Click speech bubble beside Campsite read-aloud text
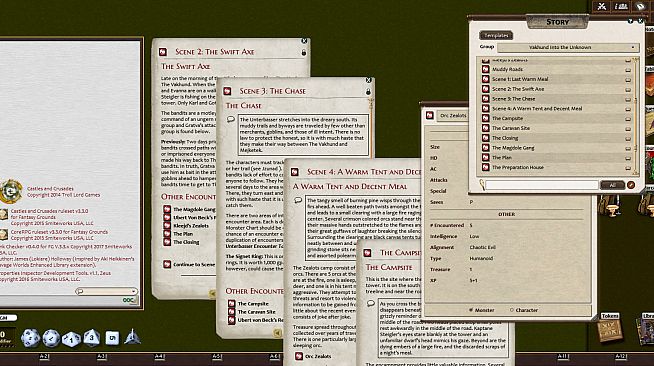This screenshot has height=366, width=654. point(371,303)
